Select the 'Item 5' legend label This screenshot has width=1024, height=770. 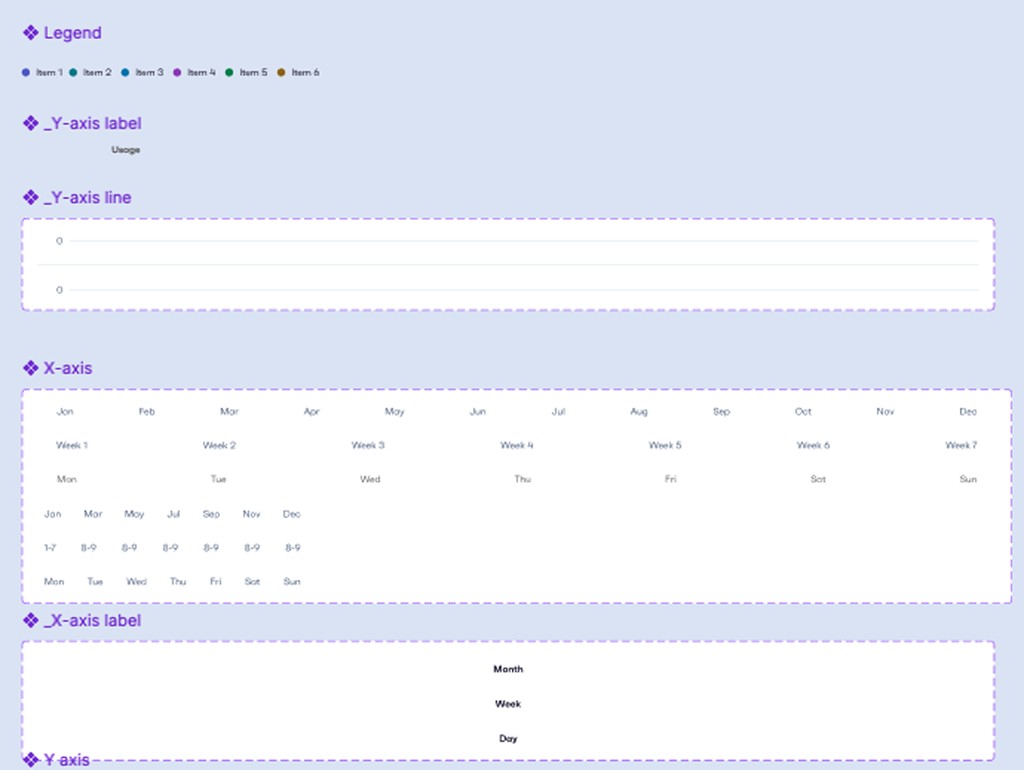pyautogui.click(x=253, y=72)
